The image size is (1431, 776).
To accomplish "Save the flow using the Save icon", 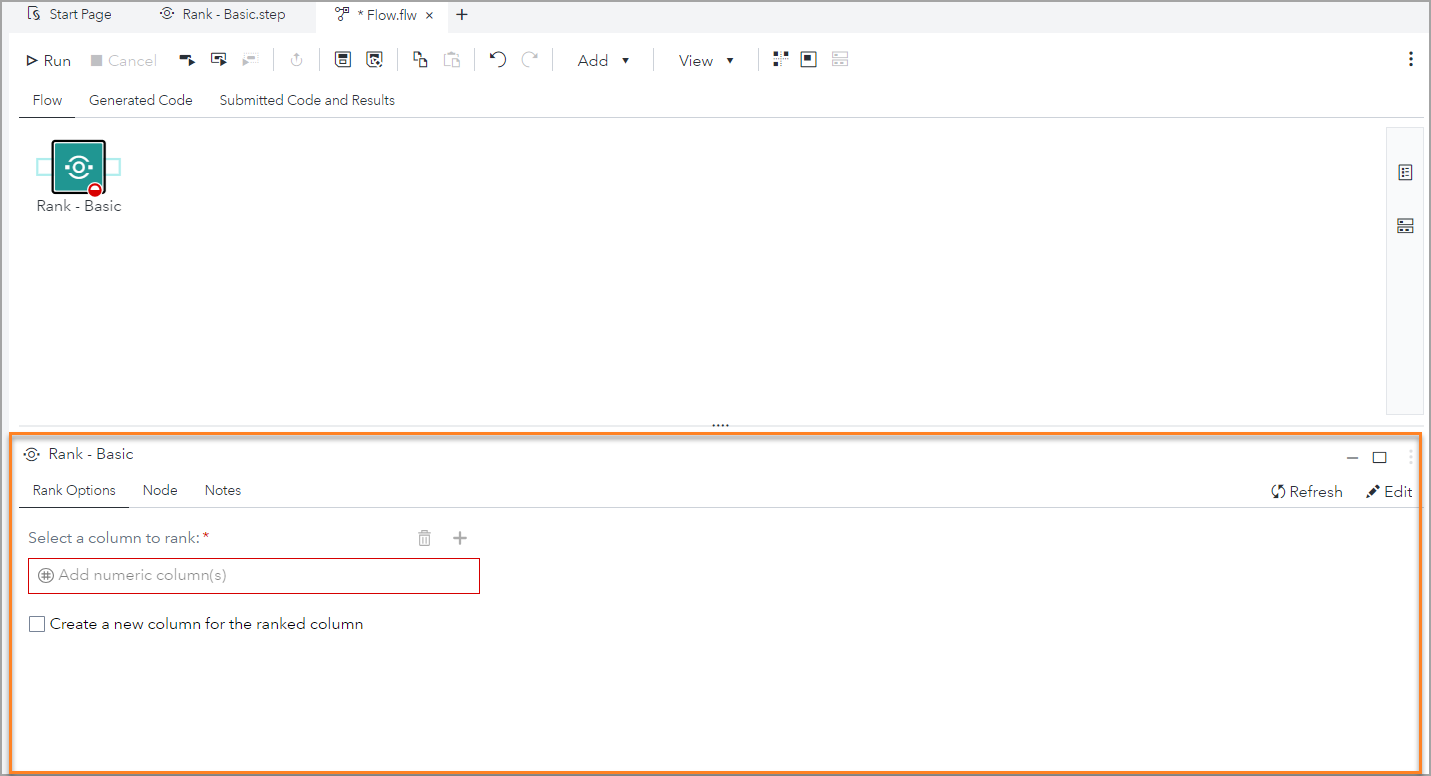I will (342, 59).
